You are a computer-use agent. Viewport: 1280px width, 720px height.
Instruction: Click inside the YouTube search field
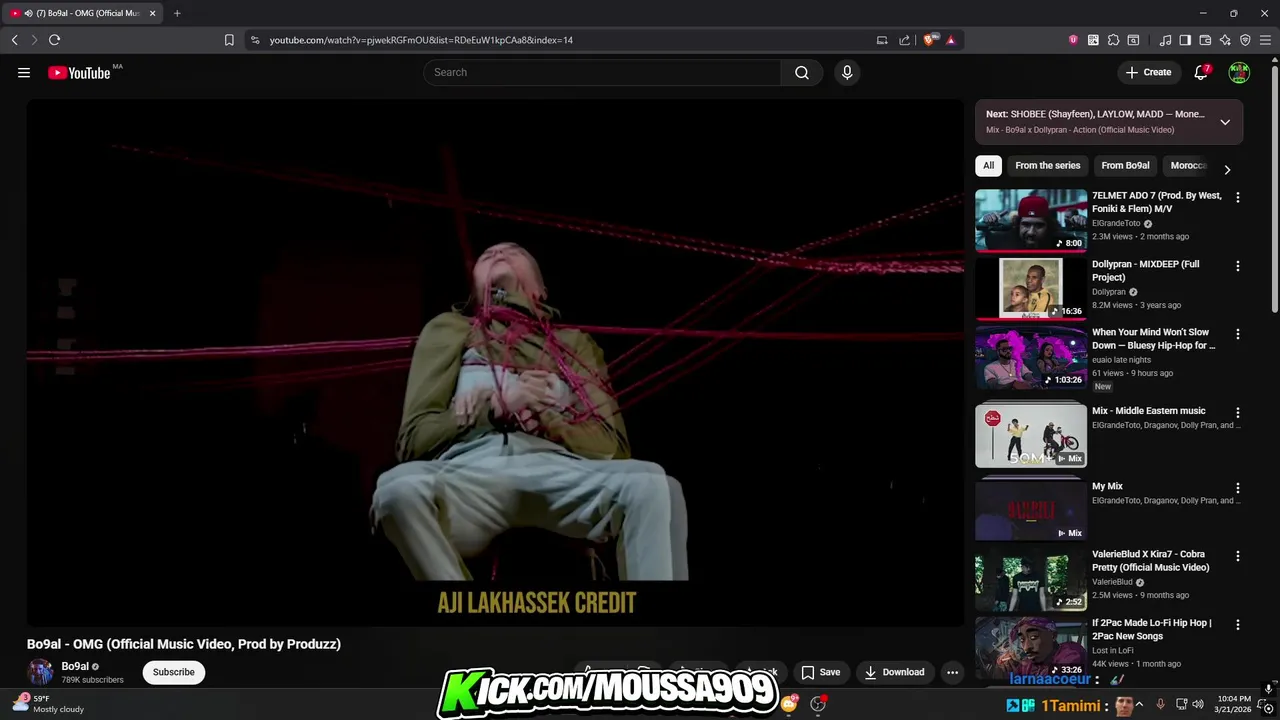point(603,72)
